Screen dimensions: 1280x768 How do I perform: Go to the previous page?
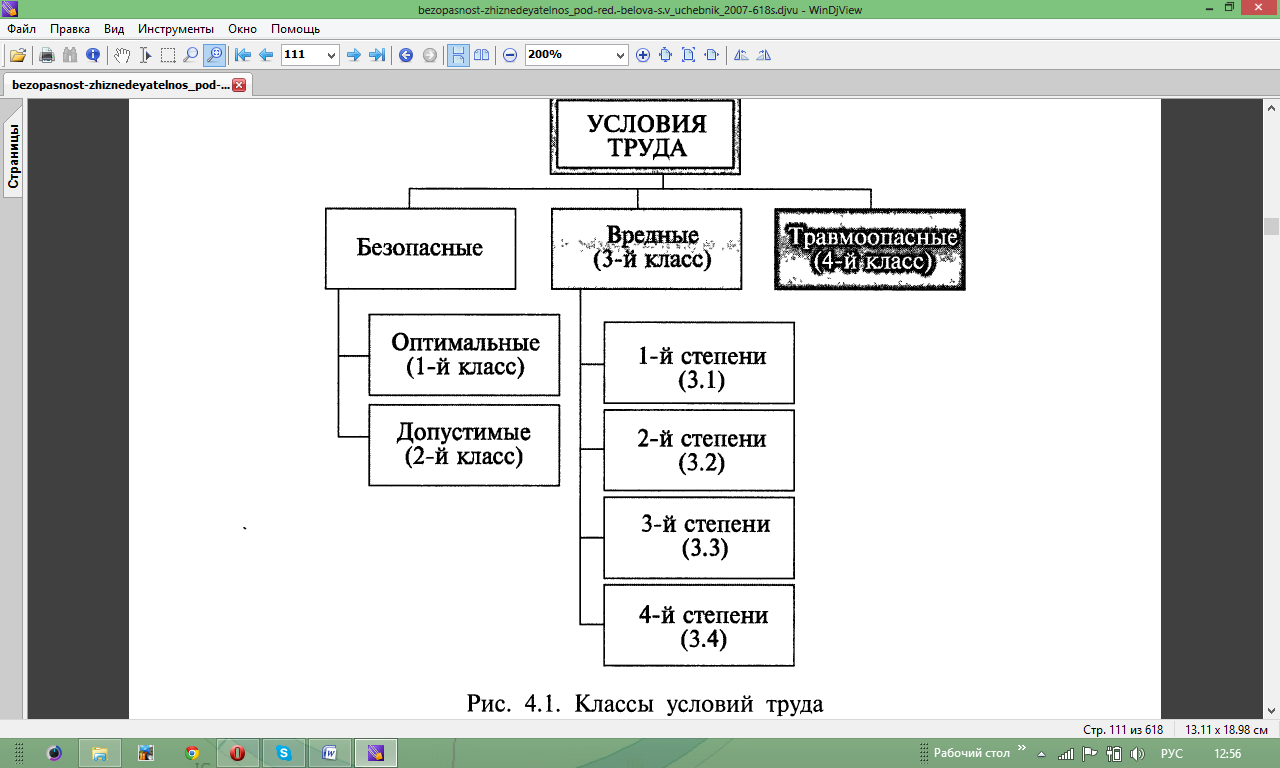click(x=266, y=55)
